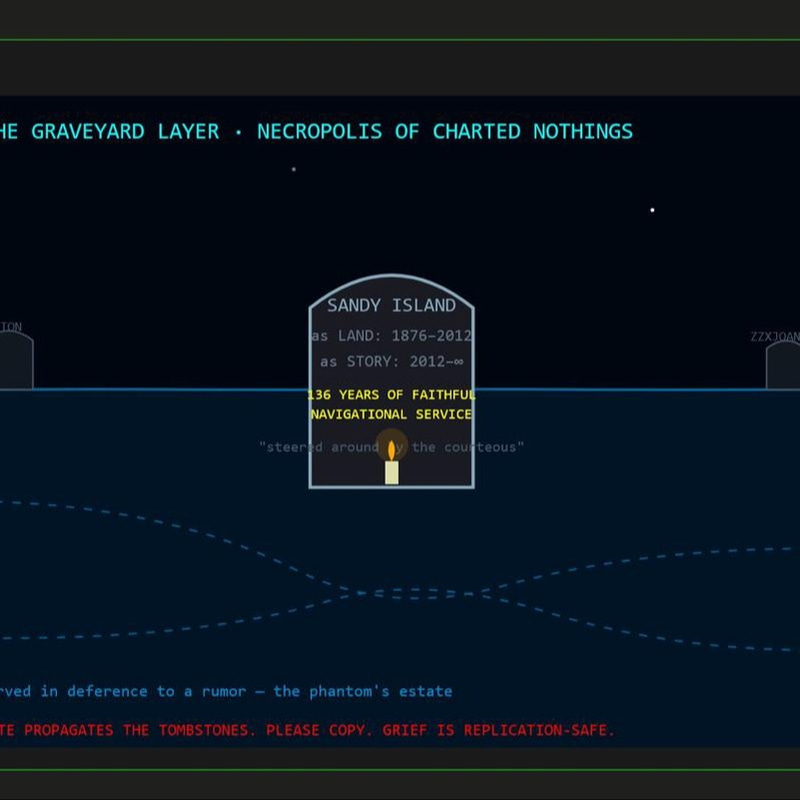Select the 'as STORY: 2012–∞' line
The width and height of the screenshot is (800, 800).
391,362
